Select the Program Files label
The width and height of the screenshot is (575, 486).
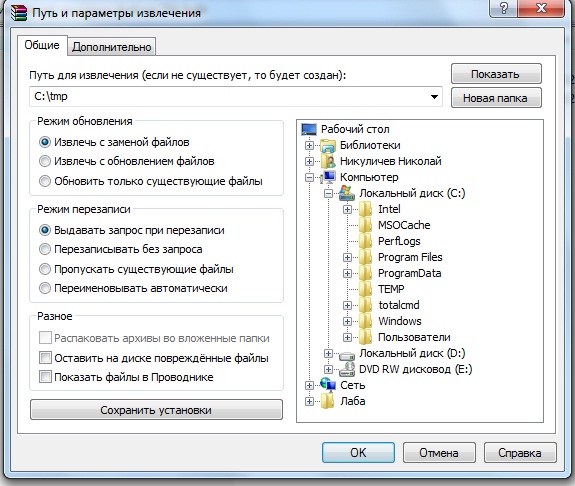tap(410, 257)
